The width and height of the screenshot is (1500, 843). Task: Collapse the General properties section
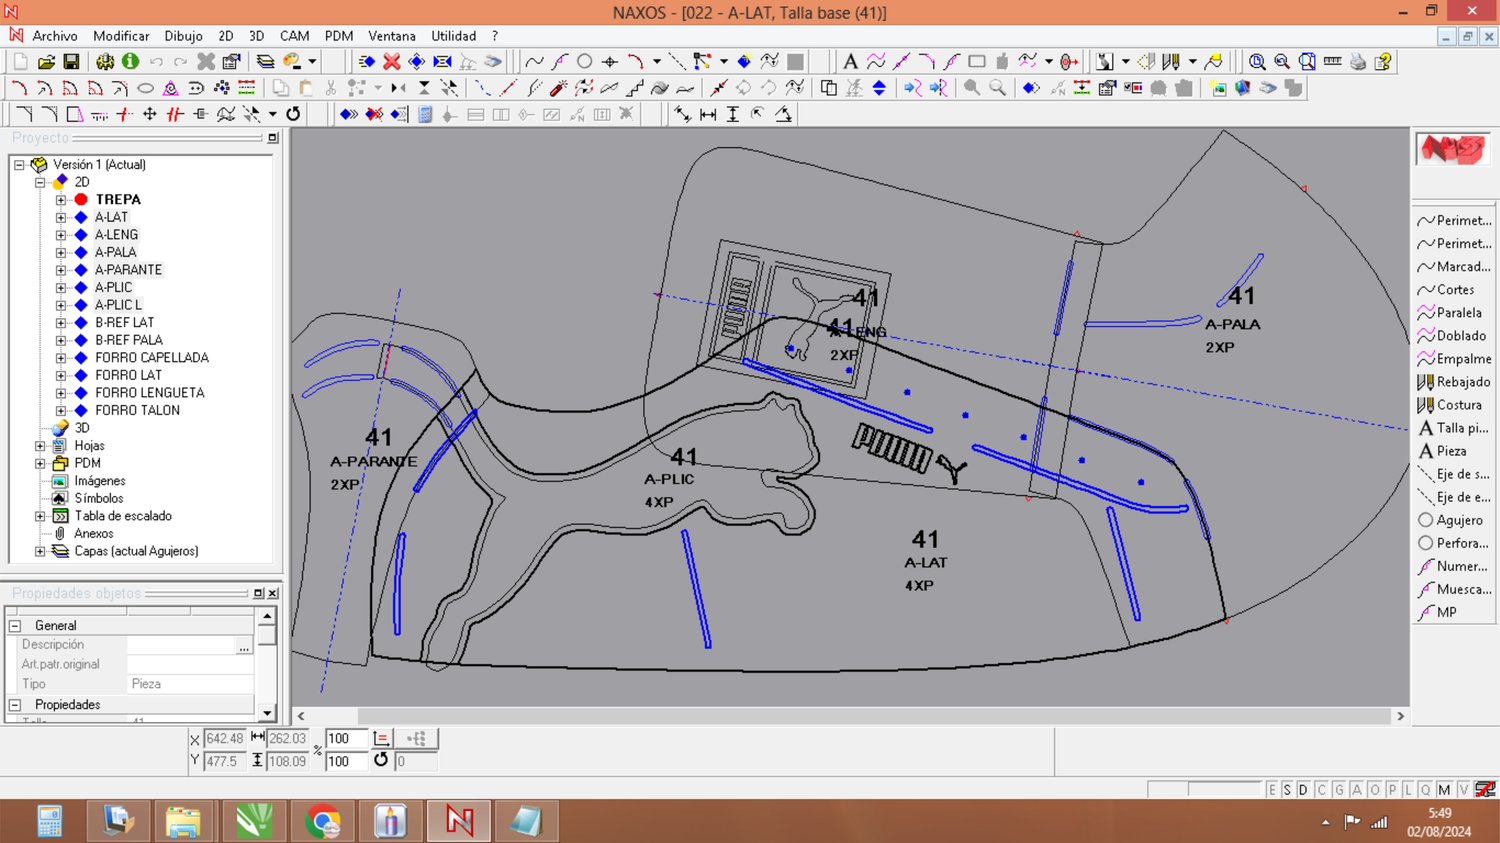pos(15,626)
